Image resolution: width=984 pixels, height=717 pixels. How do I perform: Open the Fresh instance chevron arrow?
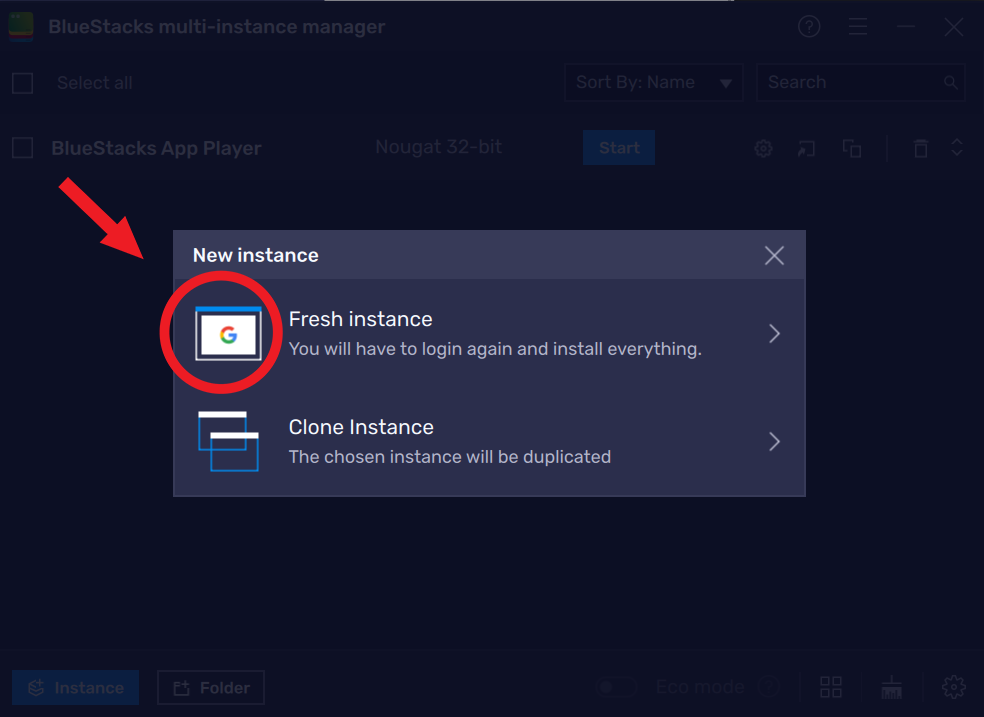[774, 334]
